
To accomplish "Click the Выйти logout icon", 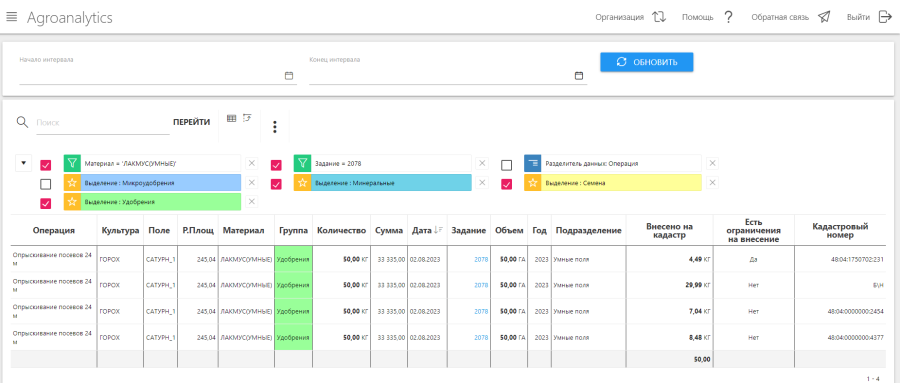I will coord(884,17).
